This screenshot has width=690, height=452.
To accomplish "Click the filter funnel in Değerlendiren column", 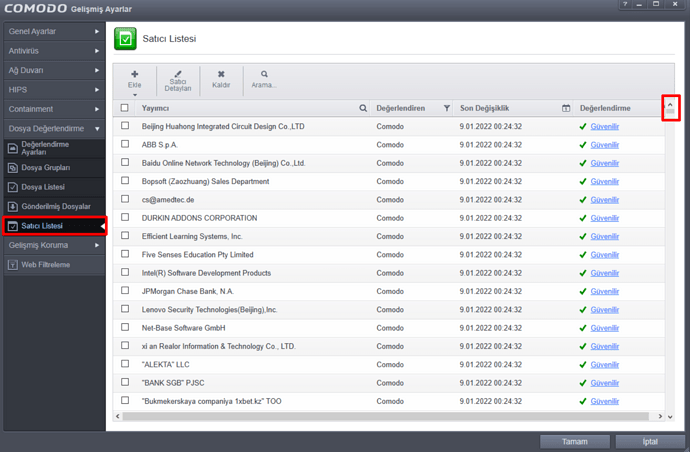I will coord(446,108).
